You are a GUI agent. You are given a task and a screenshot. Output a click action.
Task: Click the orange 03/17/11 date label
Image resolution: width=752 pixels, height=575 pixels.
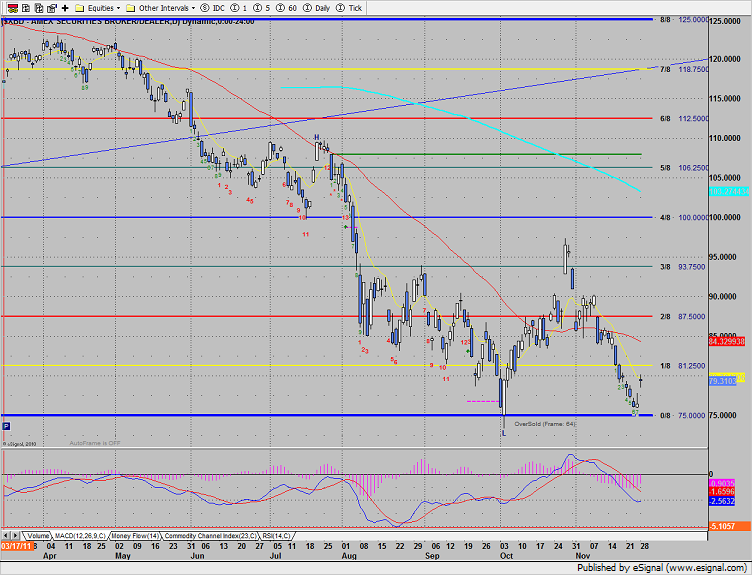click(x=17, y=546)
